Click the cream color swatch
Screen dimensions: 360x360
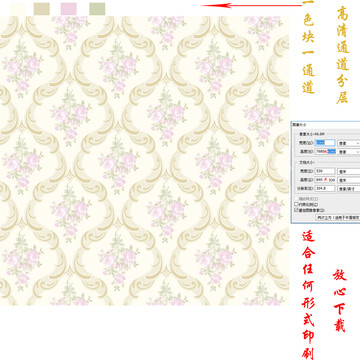(x=18, y=9)
